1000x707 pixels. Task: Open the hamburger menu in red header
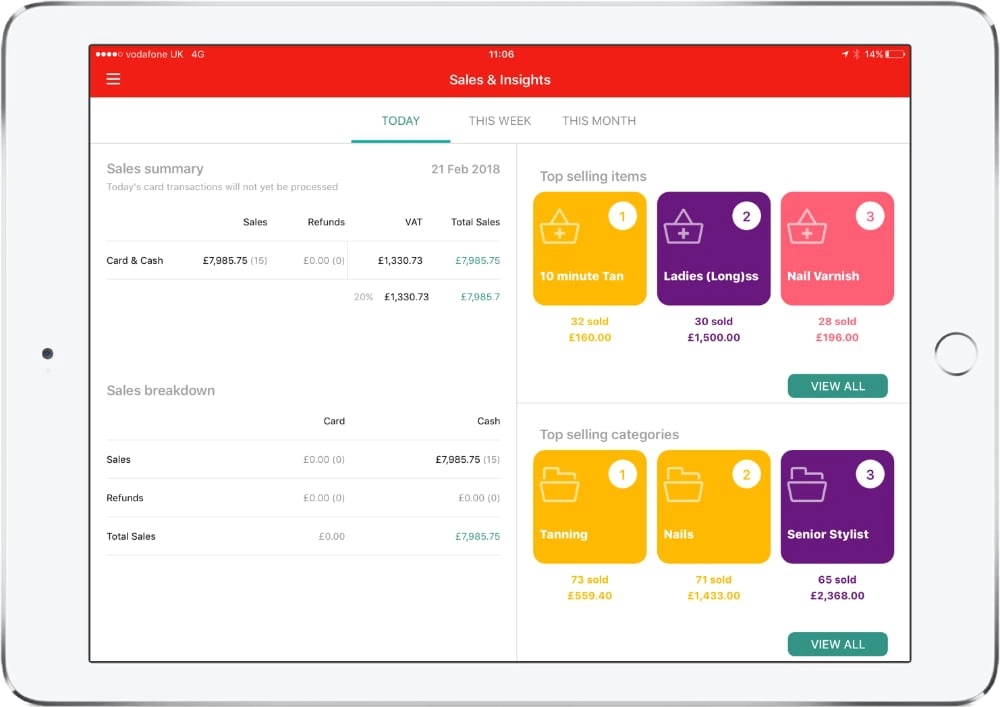click(x=113, y=79)
